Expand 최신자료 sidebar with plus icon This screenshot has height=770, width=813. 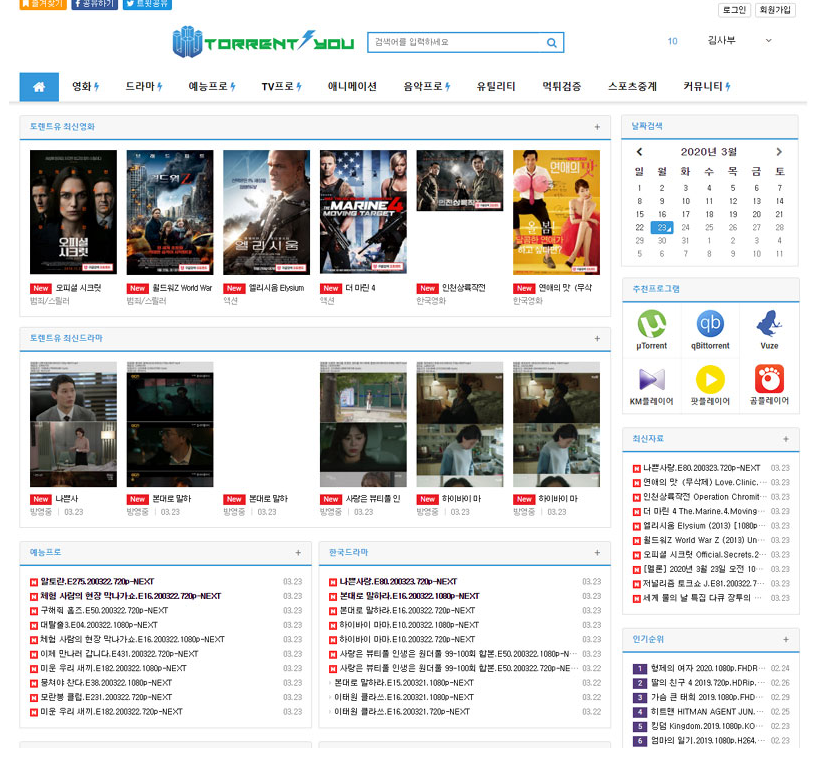point(786,439)
